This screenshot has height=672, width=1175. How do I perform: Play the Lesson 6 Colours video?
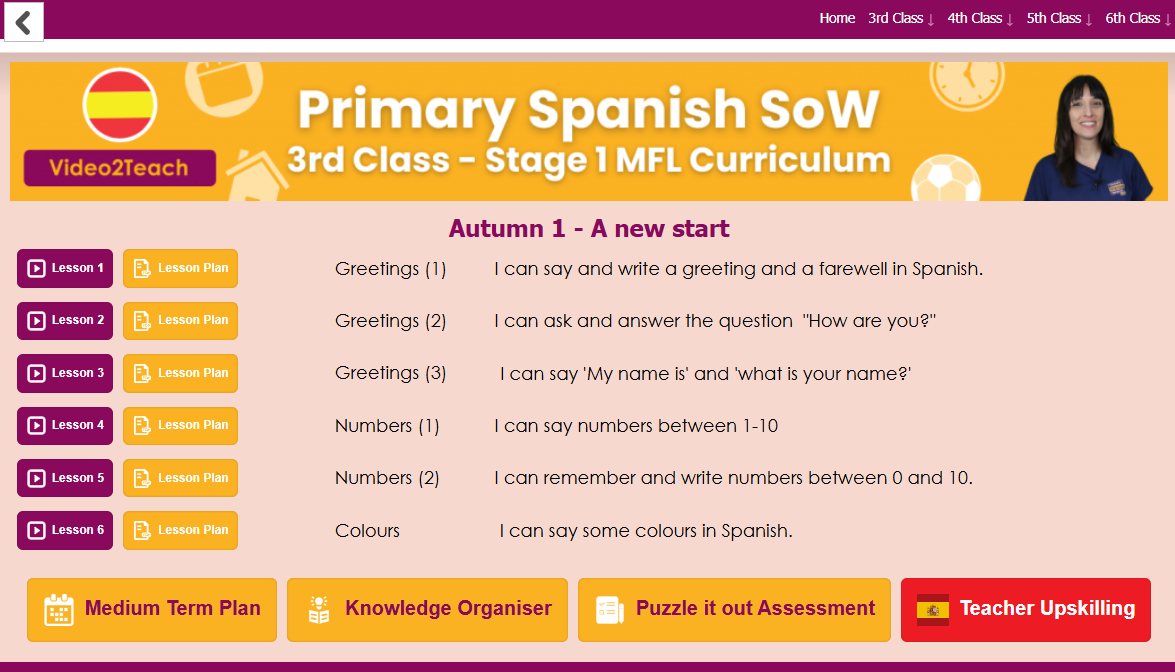[x=65, y=530]
